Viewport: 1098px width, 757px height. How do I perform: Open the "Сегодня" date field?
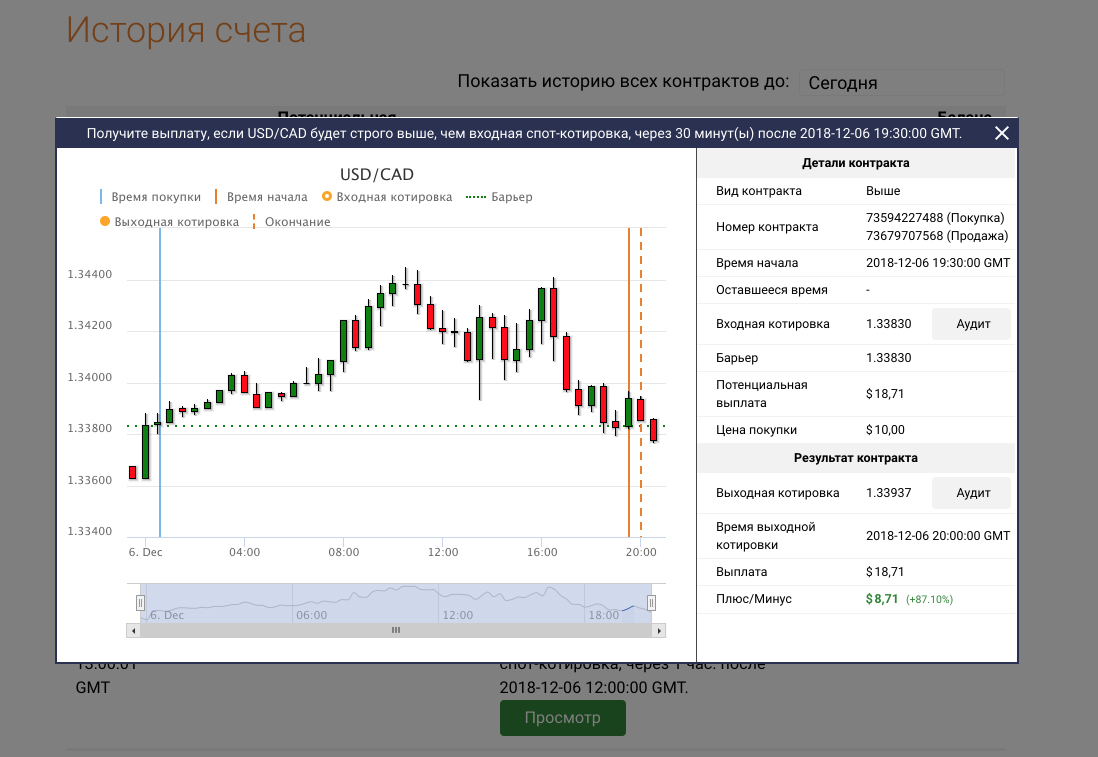tap(900, 83)
